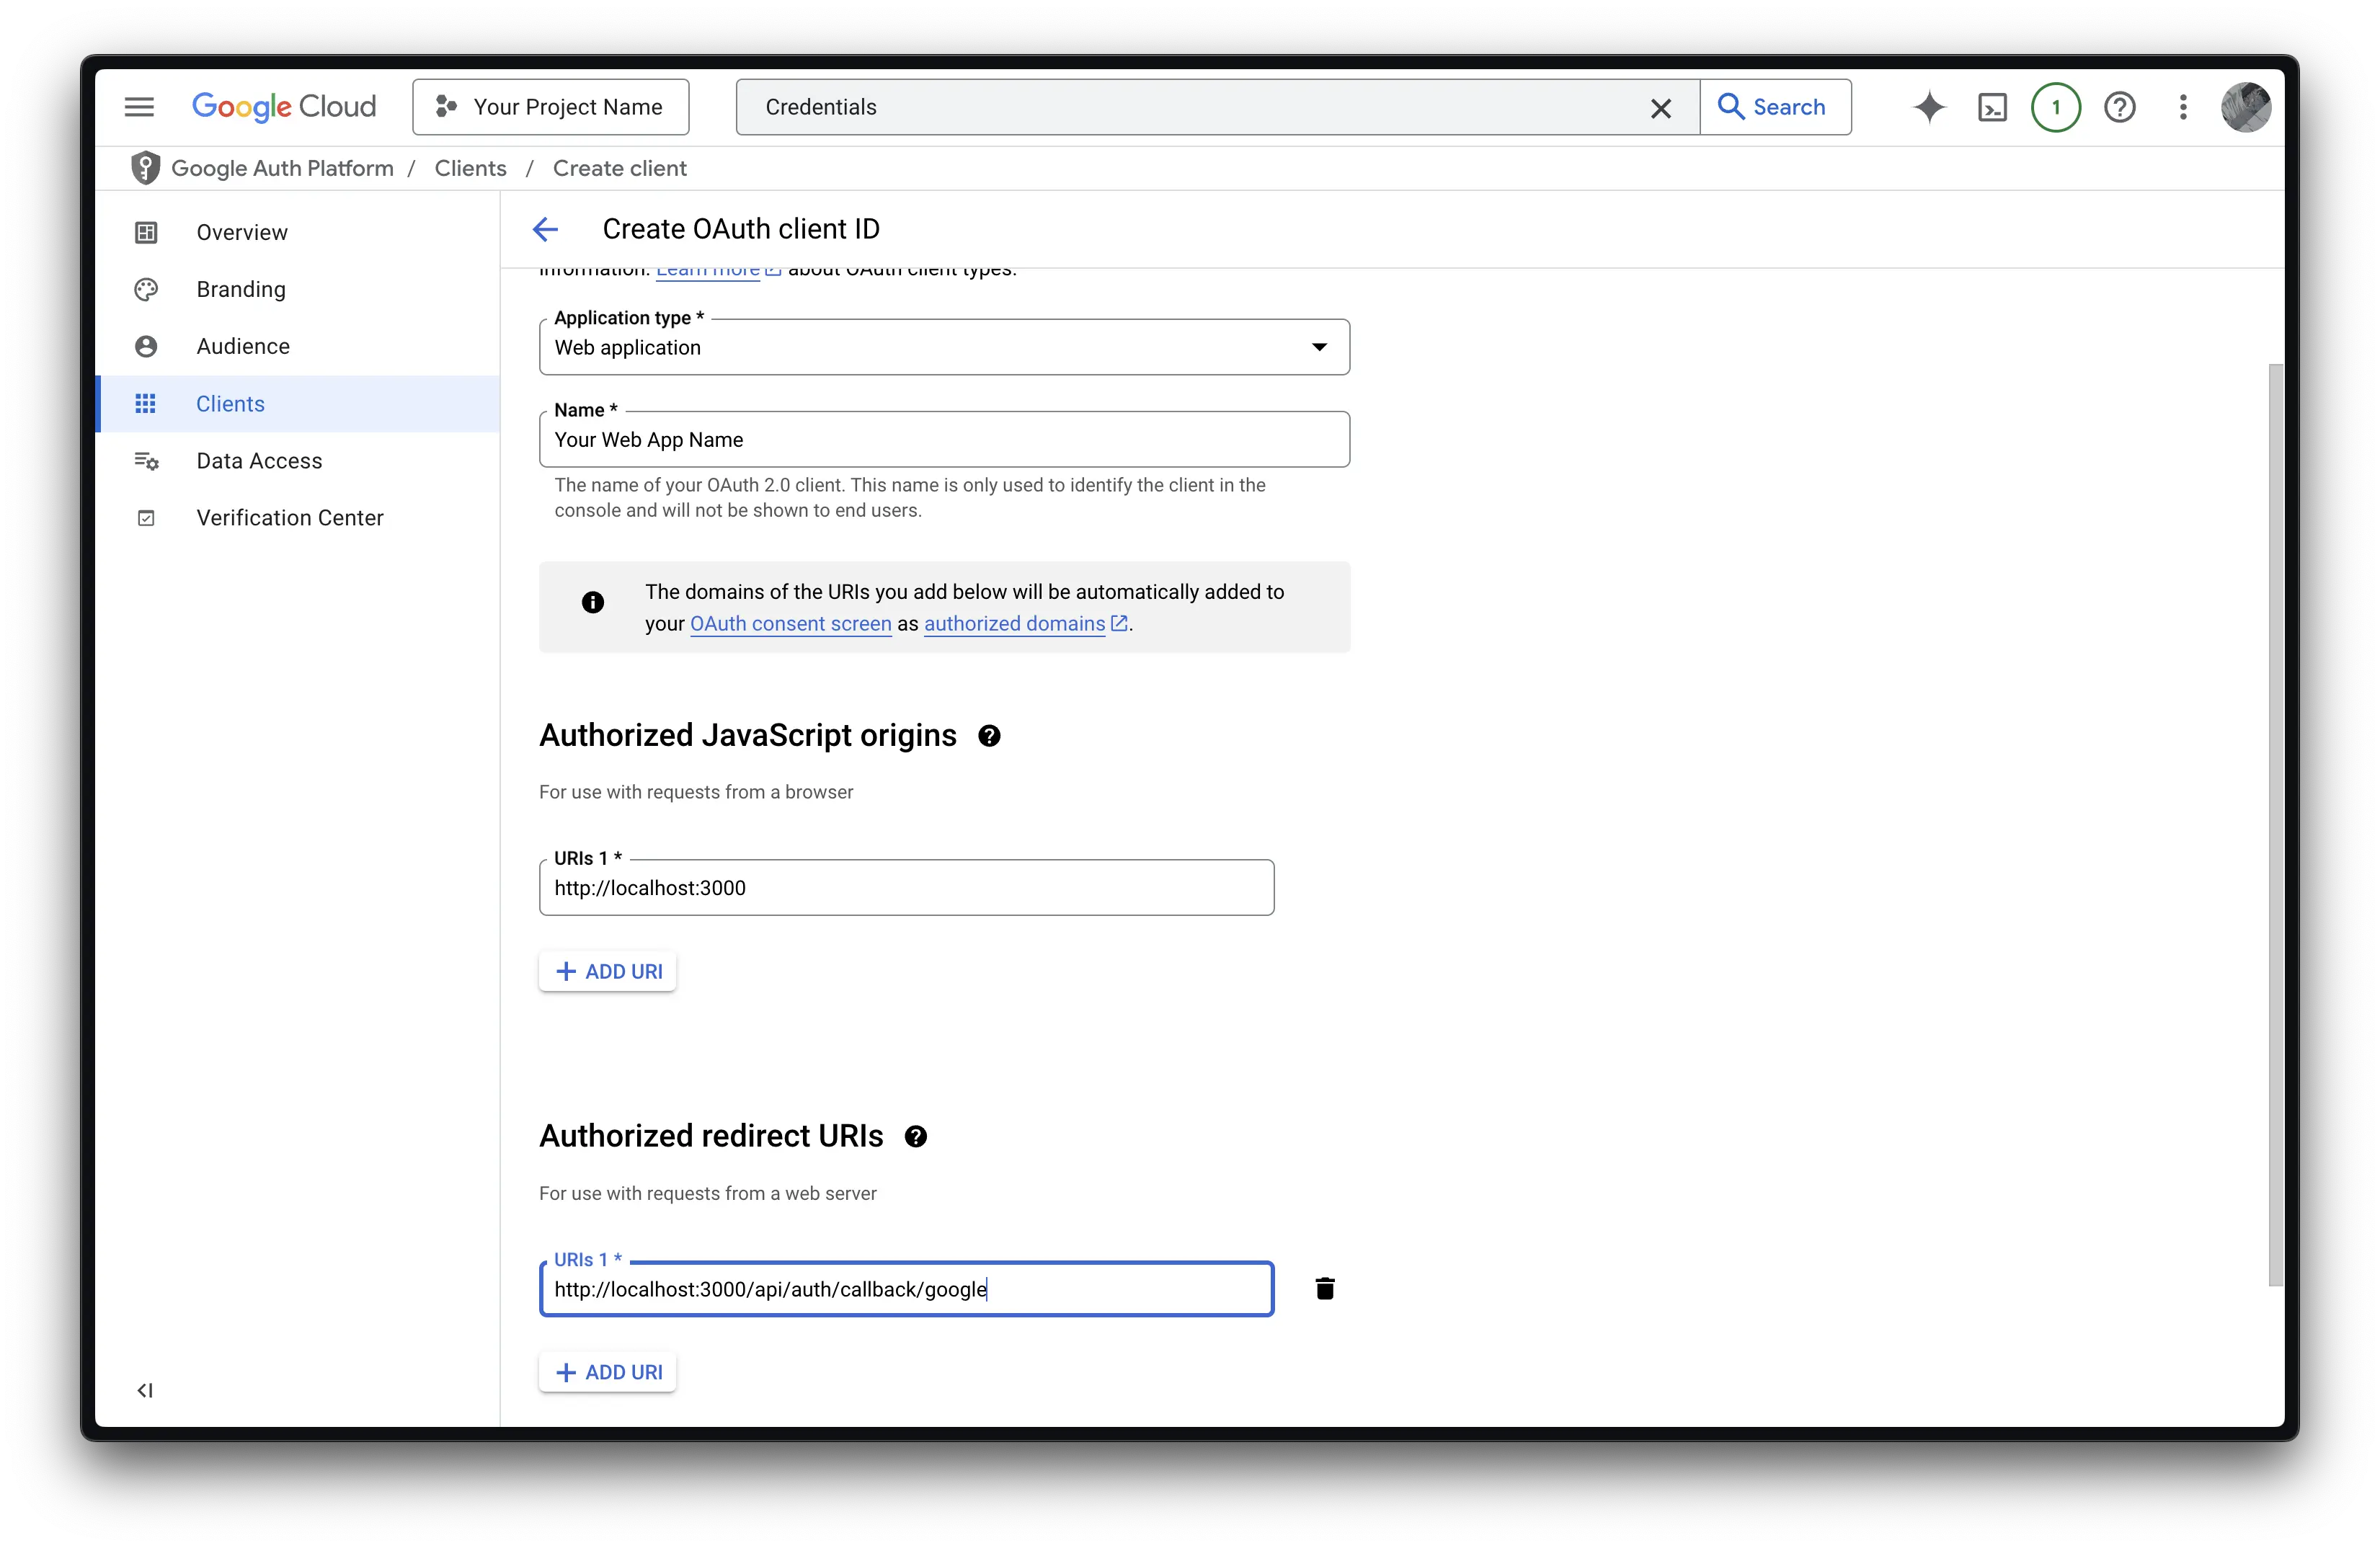
Task: Open the Application type dropdown
Action: pyautogui.click(x=944, y=347)
